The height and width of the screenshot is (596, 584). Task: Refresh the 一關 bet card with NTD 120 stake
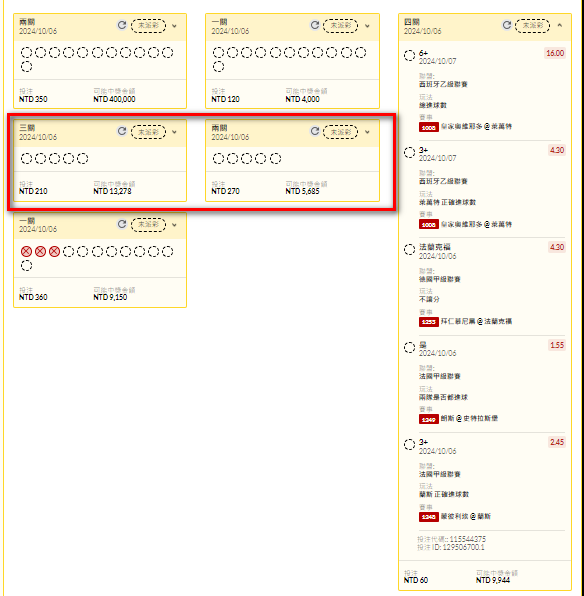[314, 25]
